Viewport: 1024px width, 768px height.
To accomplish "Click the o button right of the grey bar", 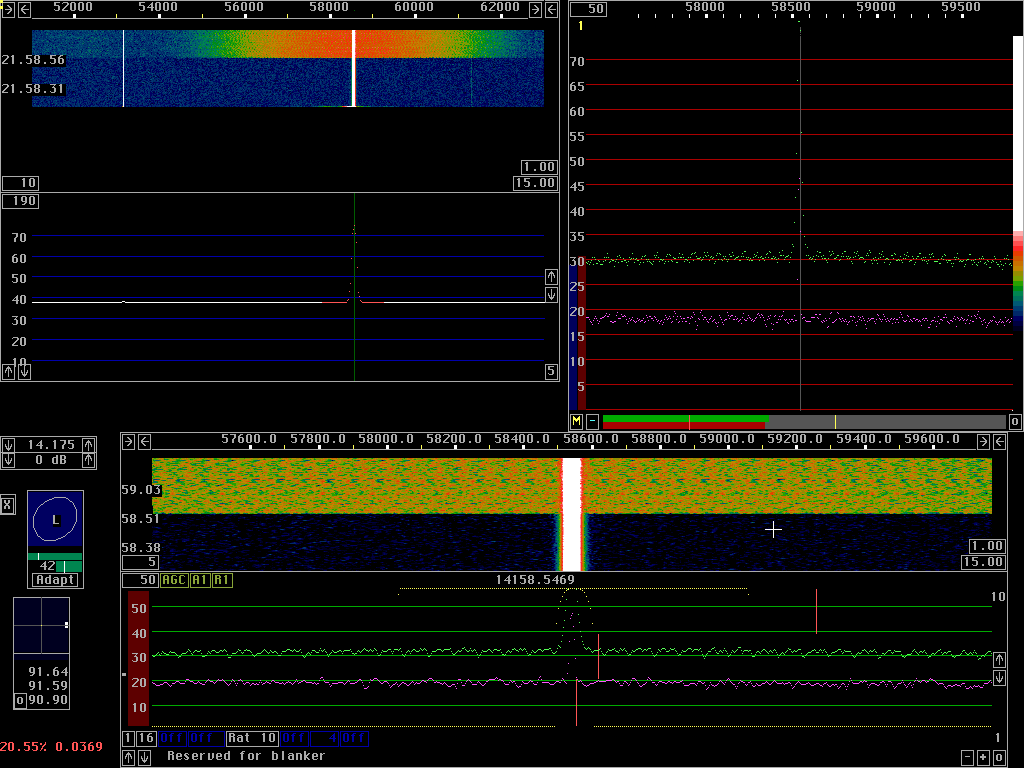I will (x=1015, y=422).
